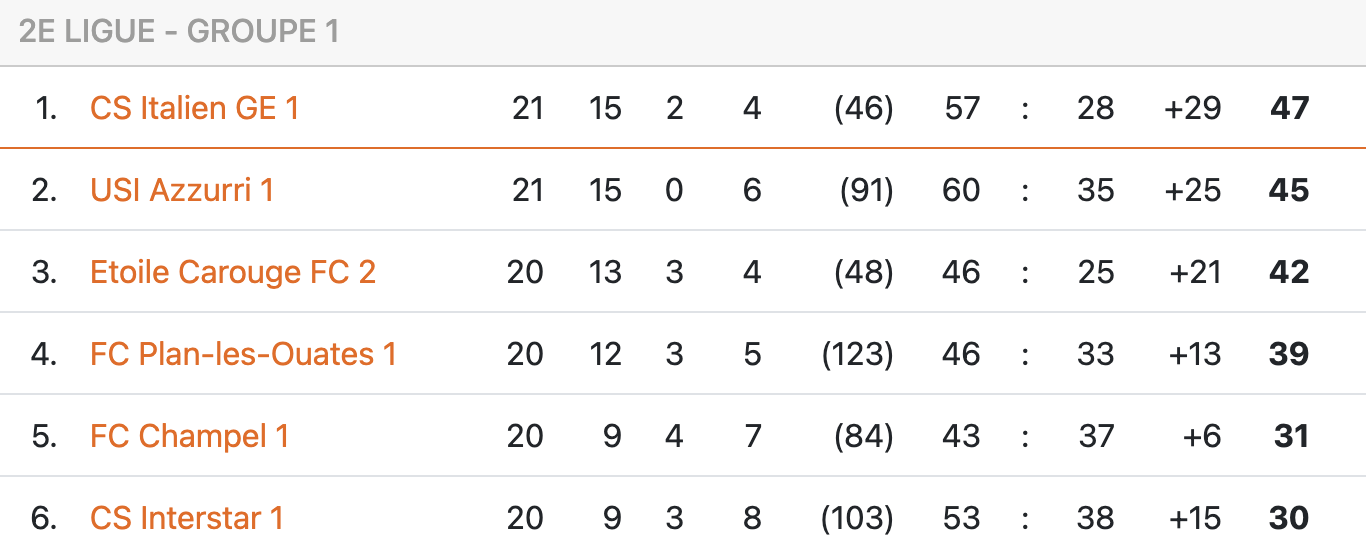
Task: Go to FC Plan-les-Ouates 1 team page
Action: coord(243,354)
